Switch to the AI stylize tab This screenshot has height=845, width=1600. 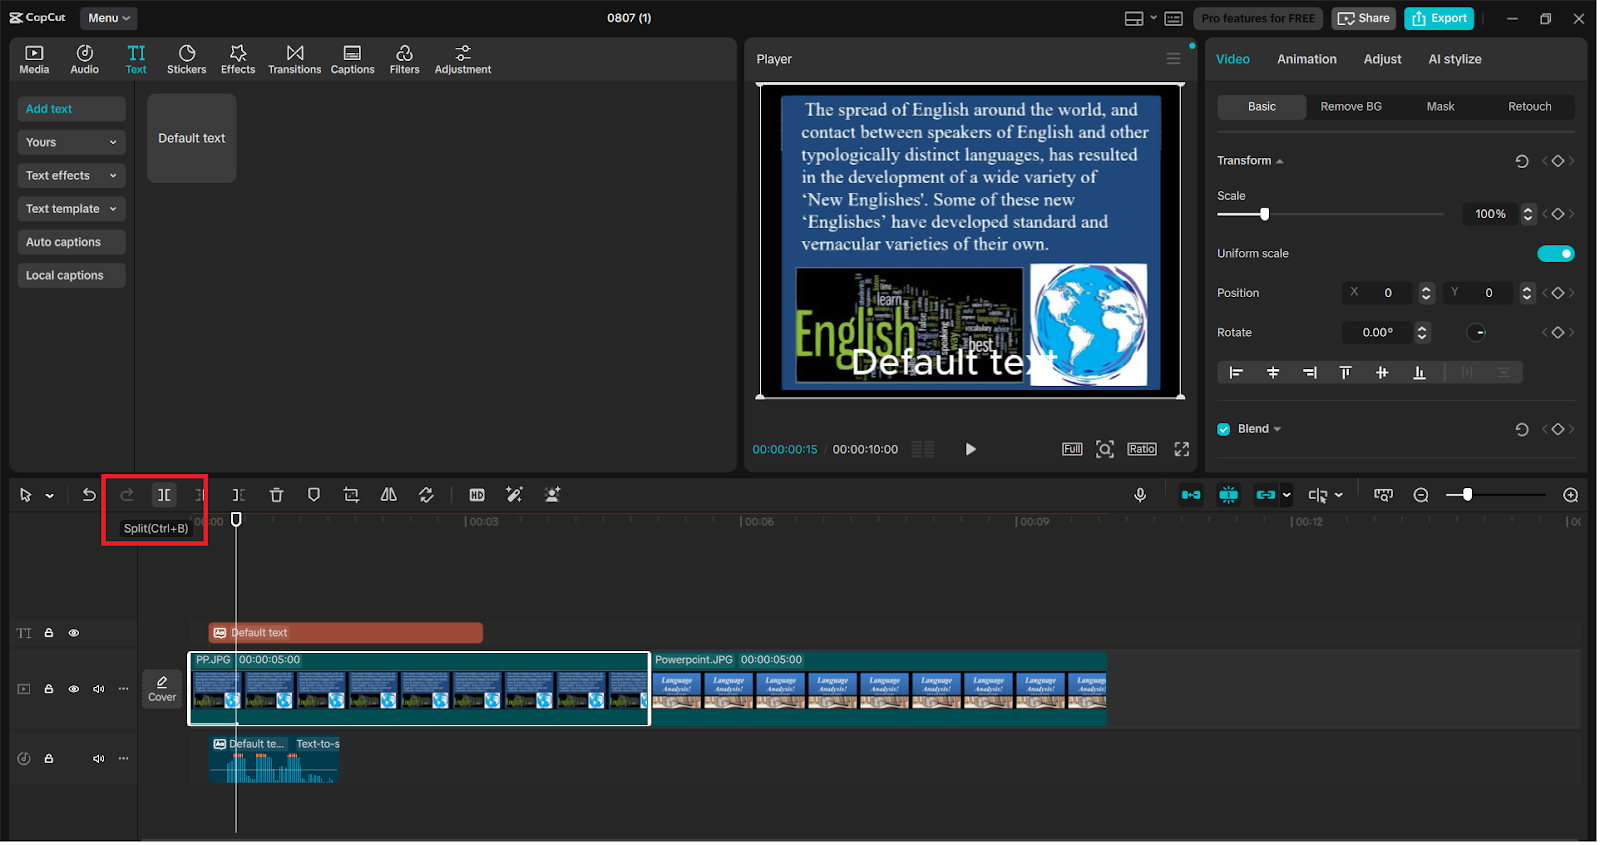1455,59
